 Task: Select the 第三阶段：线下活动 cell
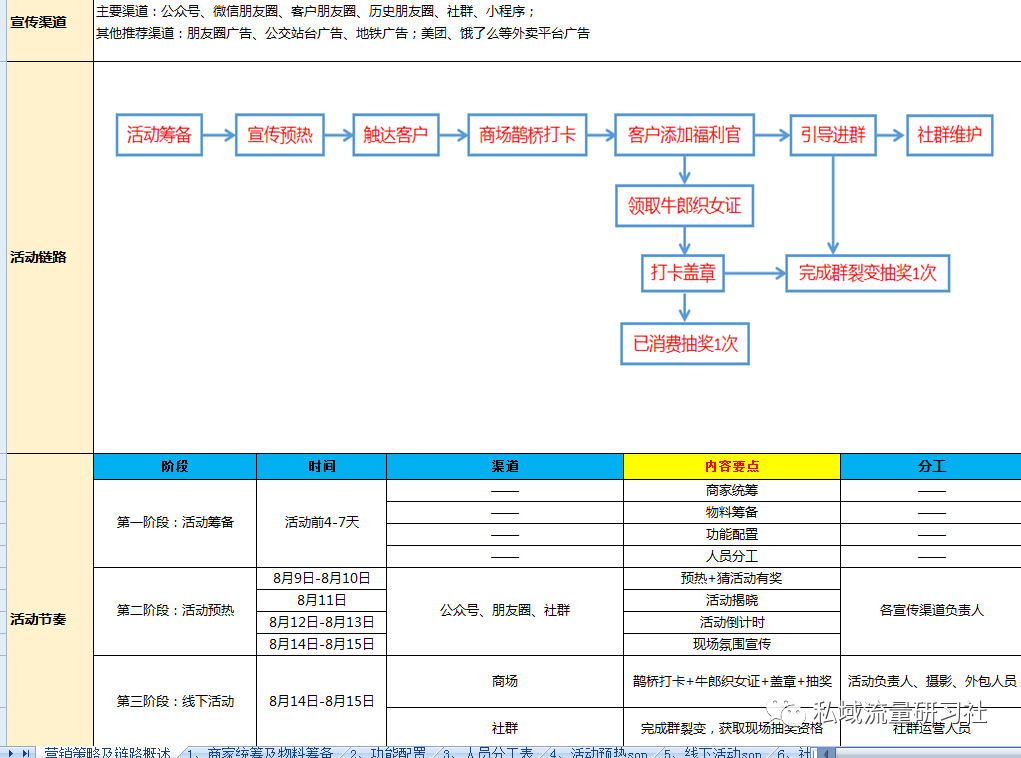[175, 701]
